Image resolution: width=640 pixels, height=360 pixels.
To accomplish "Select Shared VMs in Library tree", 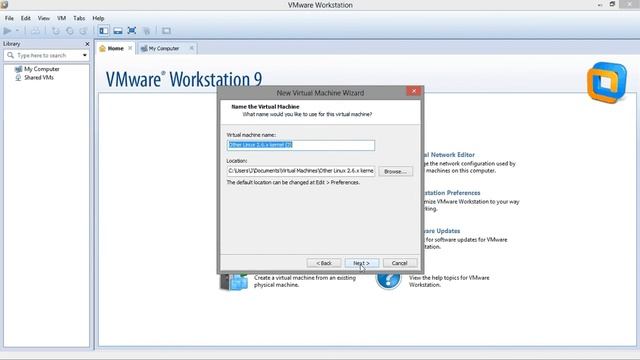I will 34,78.
